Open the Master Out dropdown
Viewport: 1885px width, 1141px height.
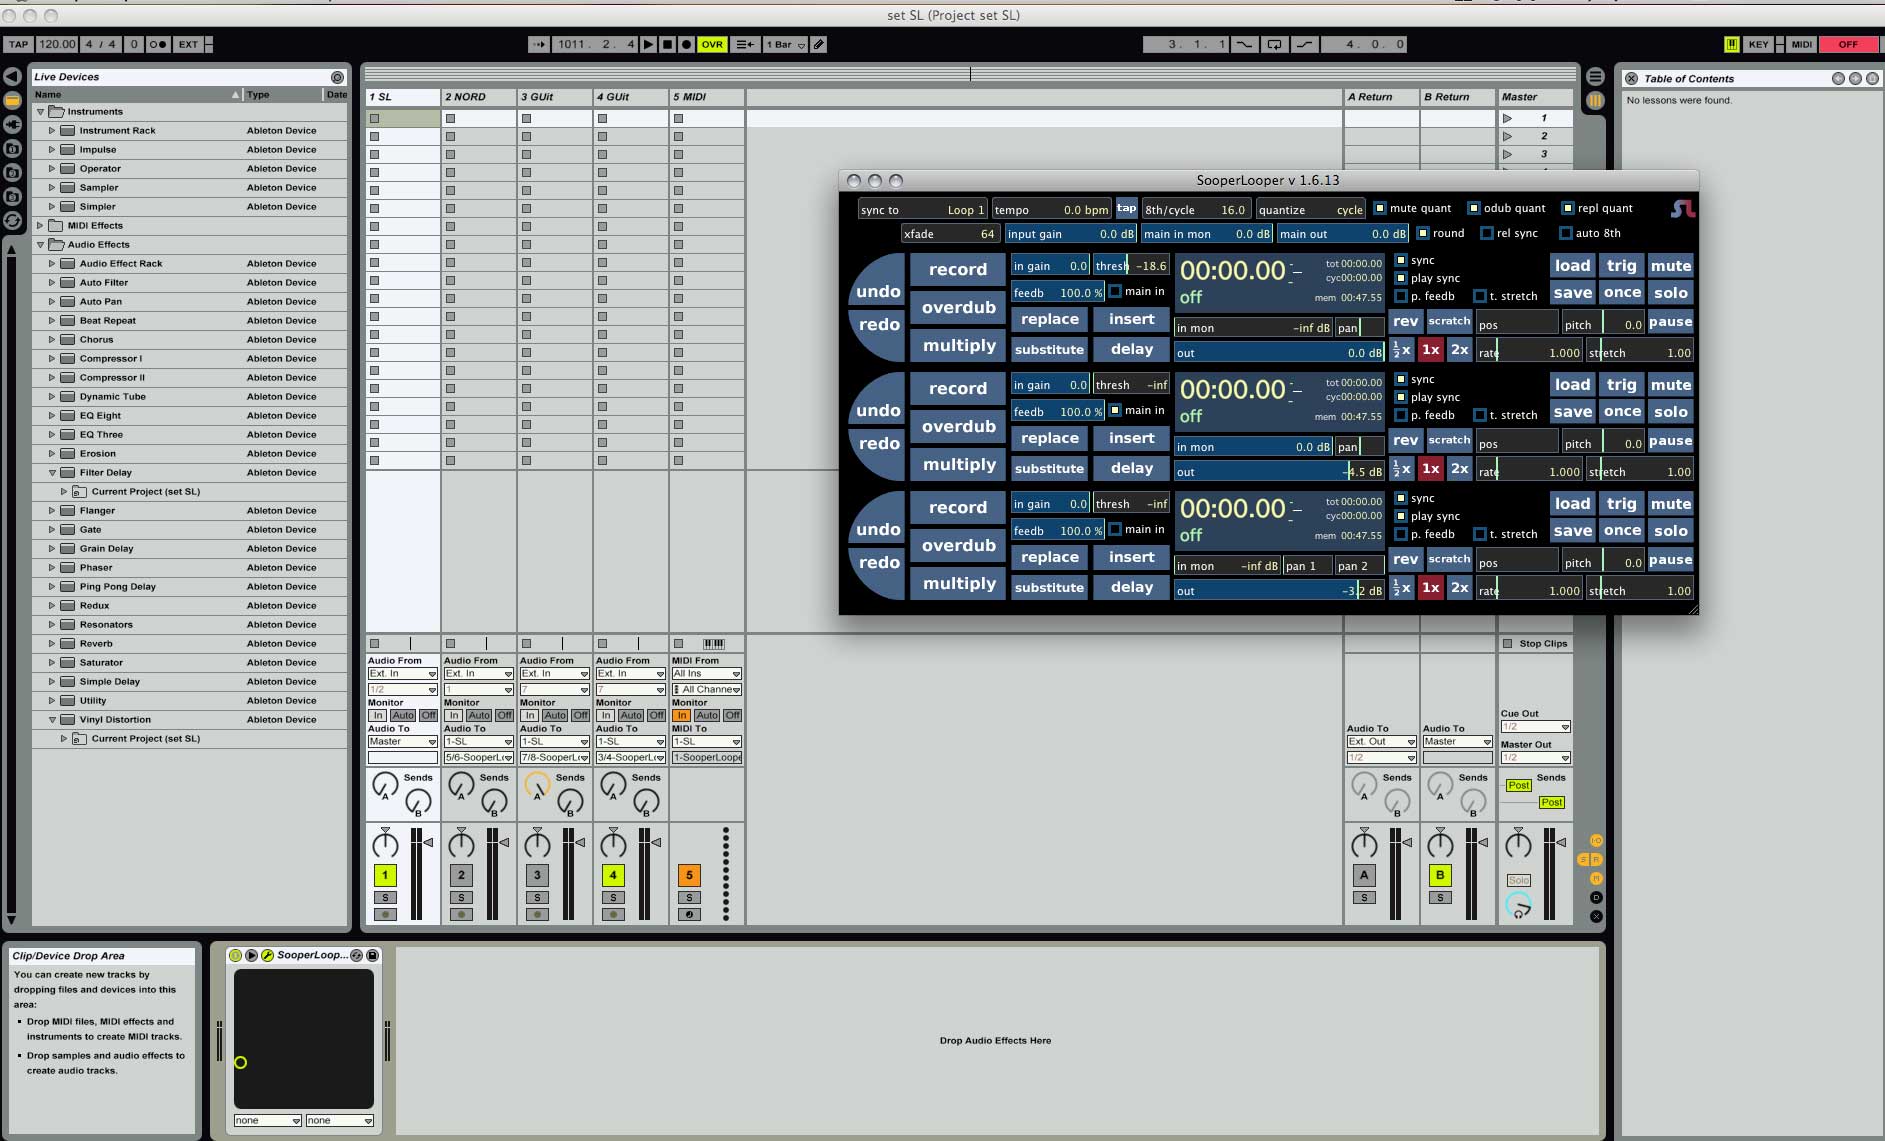pyautogui.click(x=1535, y=758)
